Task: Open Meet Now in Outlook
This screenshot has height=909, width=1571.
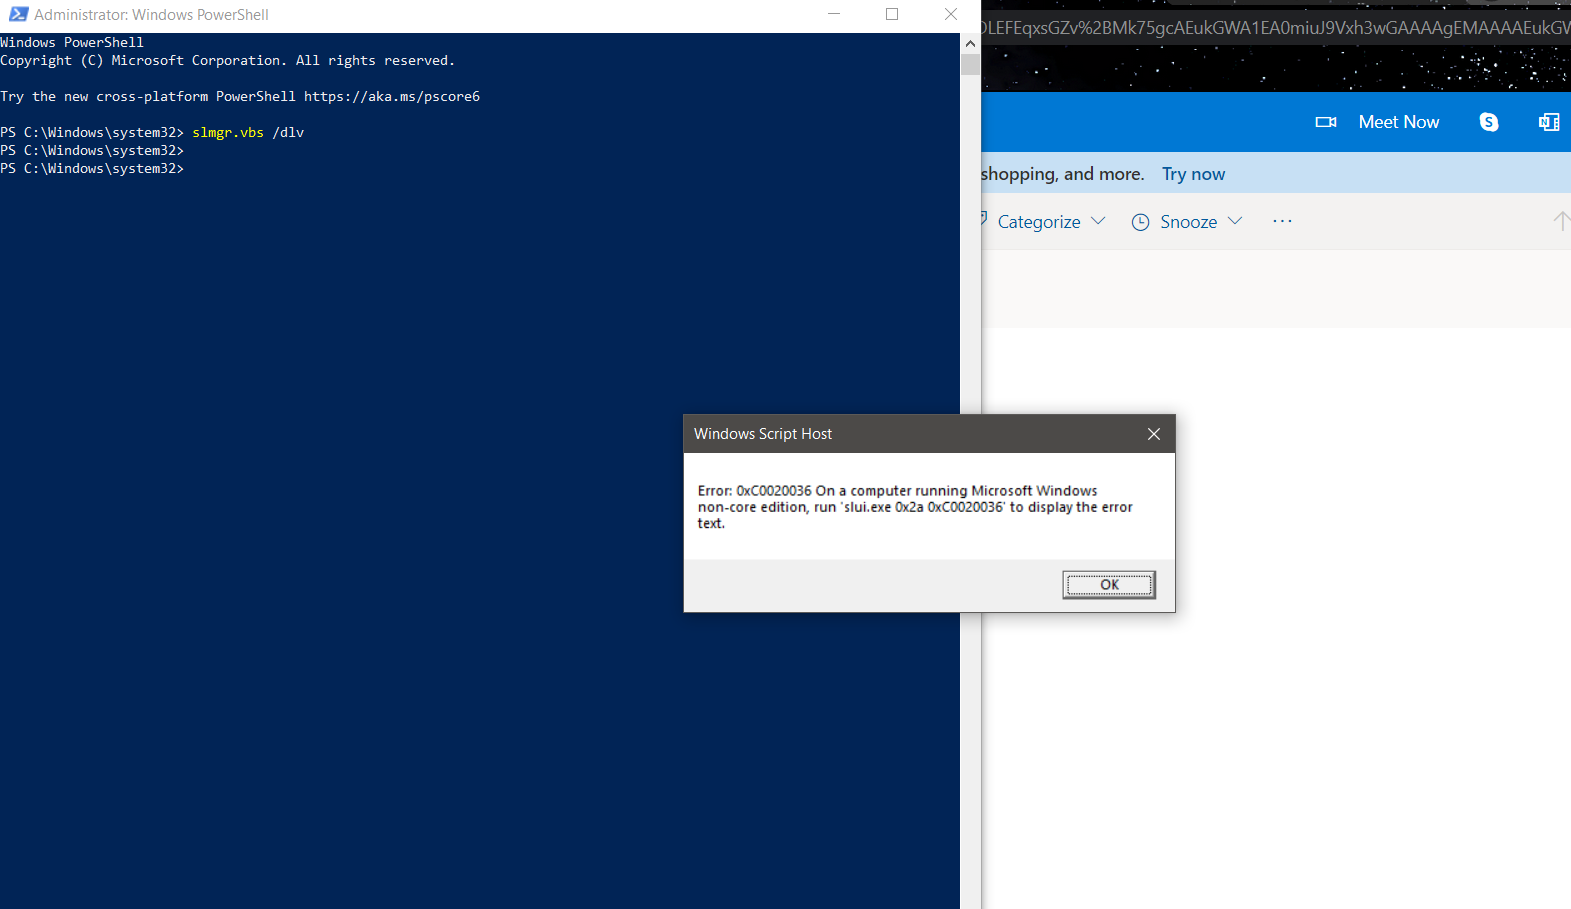Action: tap(1398, 122)
